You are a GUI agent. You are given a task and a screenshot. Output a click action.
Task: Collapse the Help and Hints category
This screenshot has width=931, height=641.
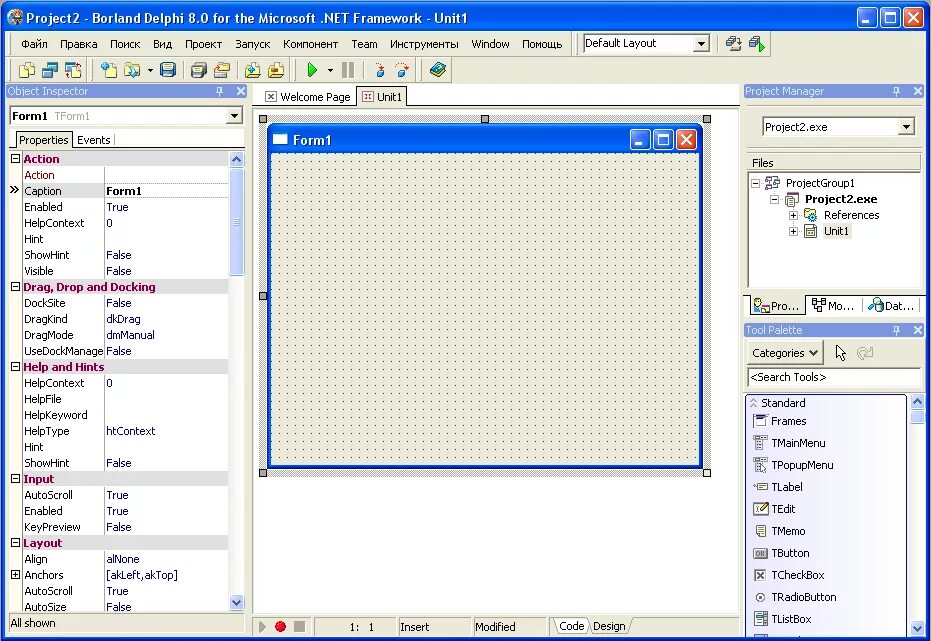tap(15, 367)
